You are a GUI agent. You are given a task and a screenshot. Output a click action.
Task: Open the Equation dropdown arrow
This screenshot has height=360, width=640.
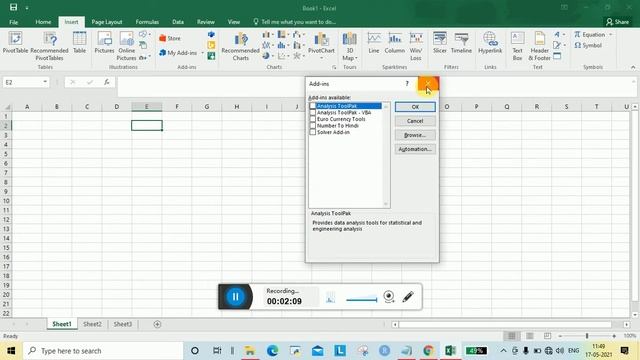tap(611, 35)
